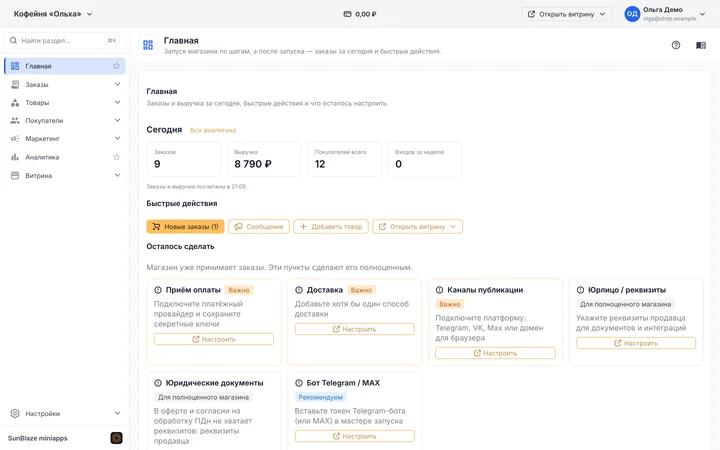Open the Сообщения quick action

[x=259, y=226]
